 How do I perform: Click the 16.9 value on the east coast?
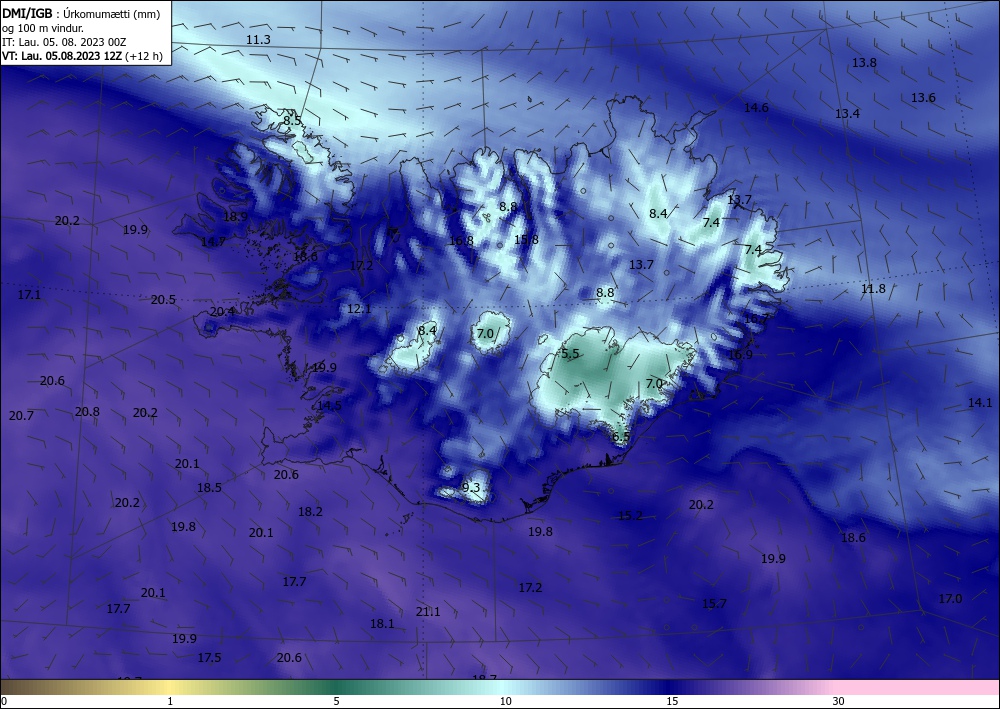(740, 354)
